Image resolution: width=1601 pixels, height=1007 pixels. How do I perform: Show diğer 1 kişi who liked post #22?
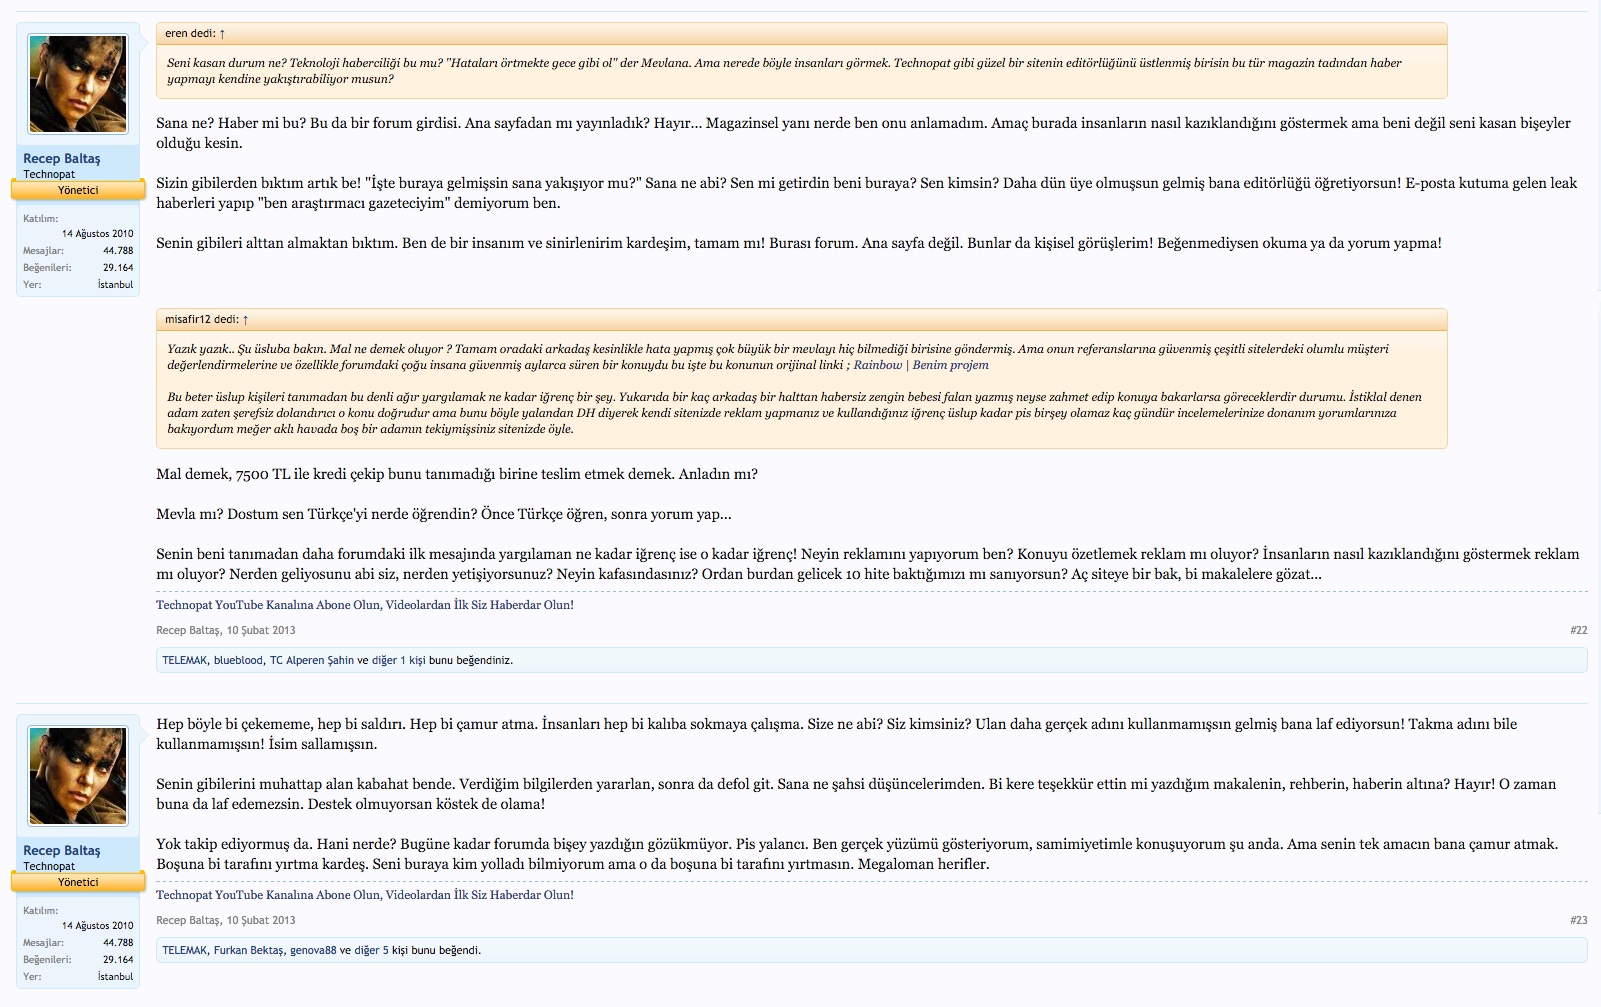tap(399, 660)
